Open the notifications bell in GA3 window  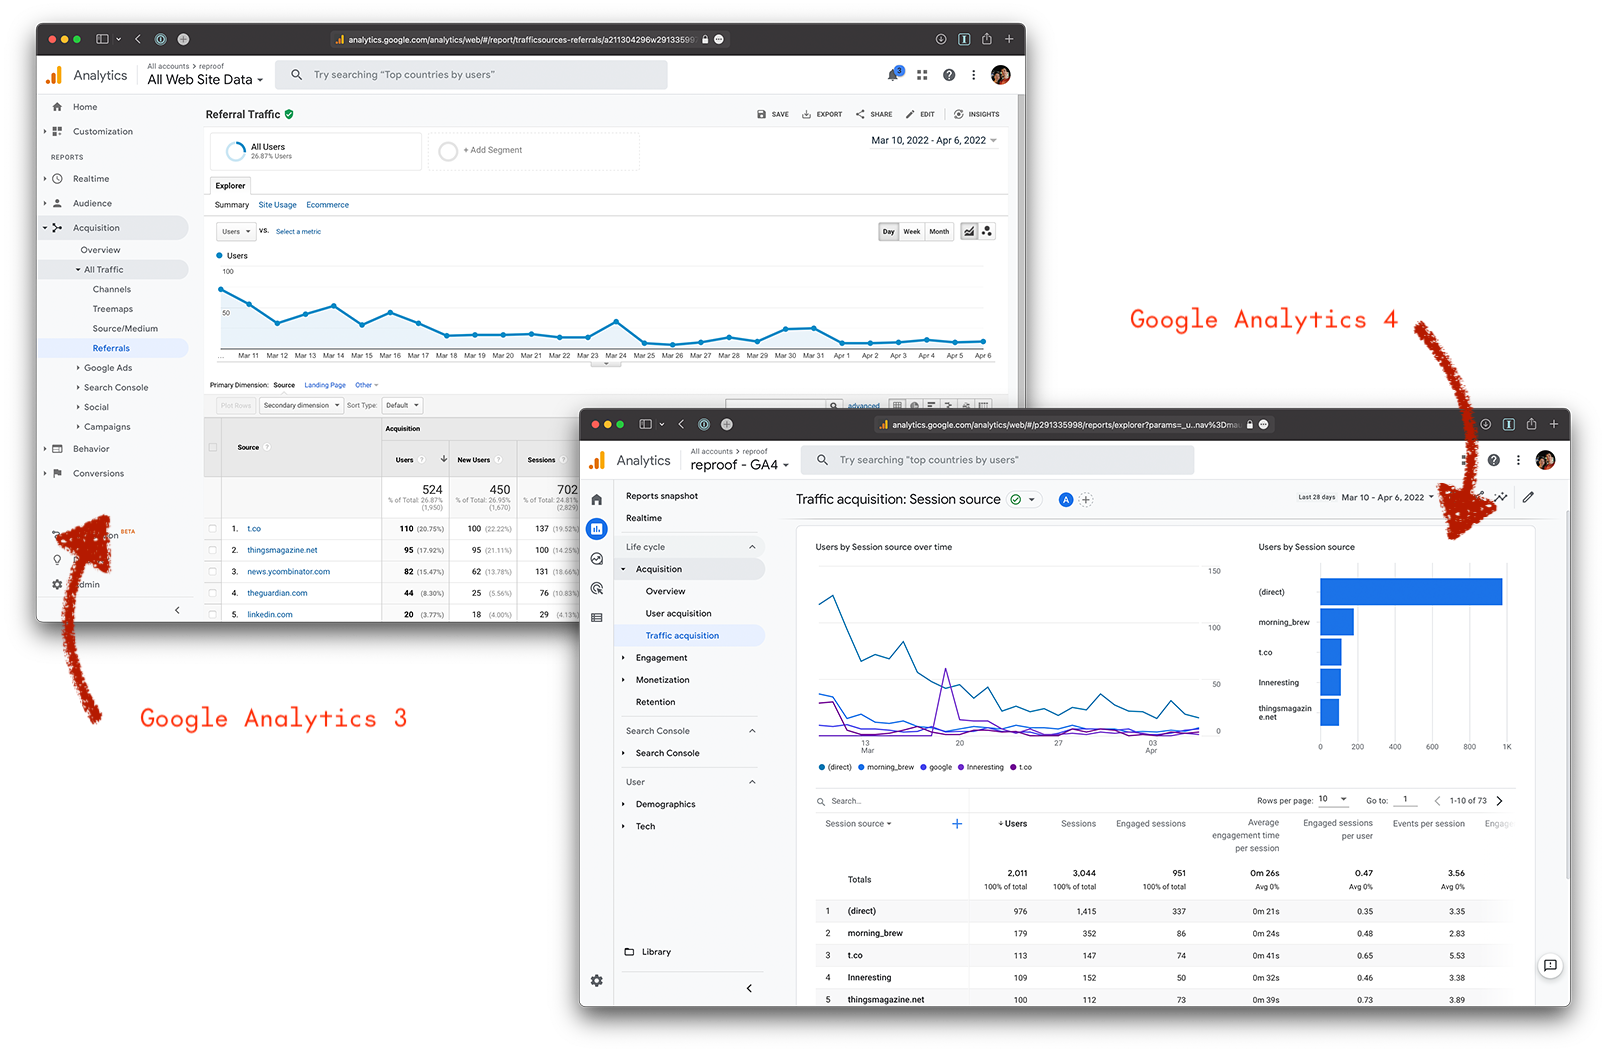[x=894, y=75]
